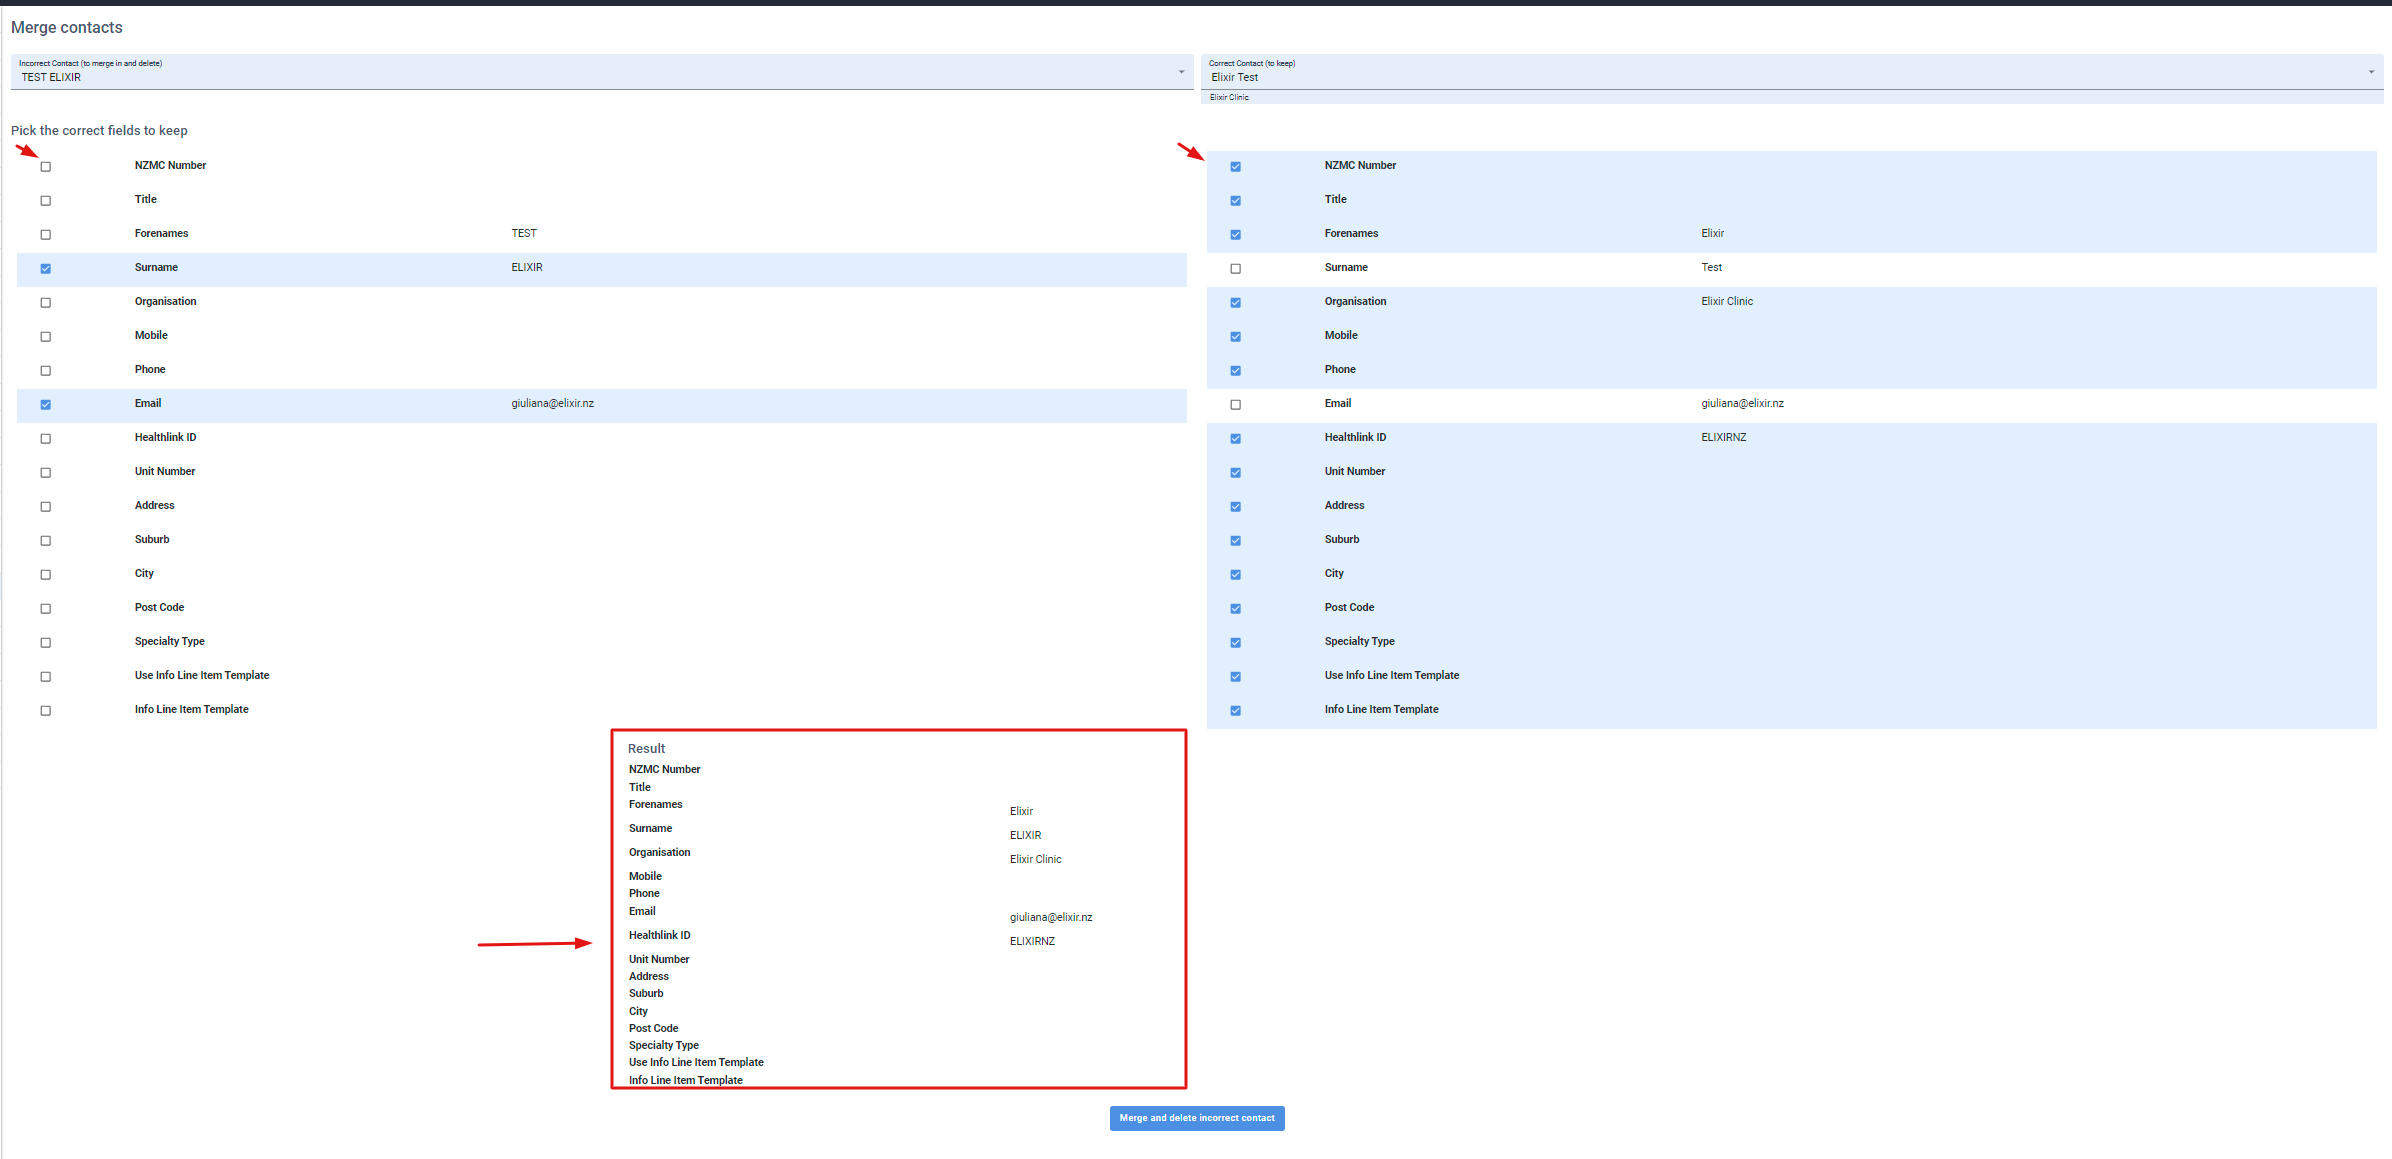Expand the TEST ELIXIR contact selector arrow
Screen dimensions: 2392x1159
[1180, 71]
